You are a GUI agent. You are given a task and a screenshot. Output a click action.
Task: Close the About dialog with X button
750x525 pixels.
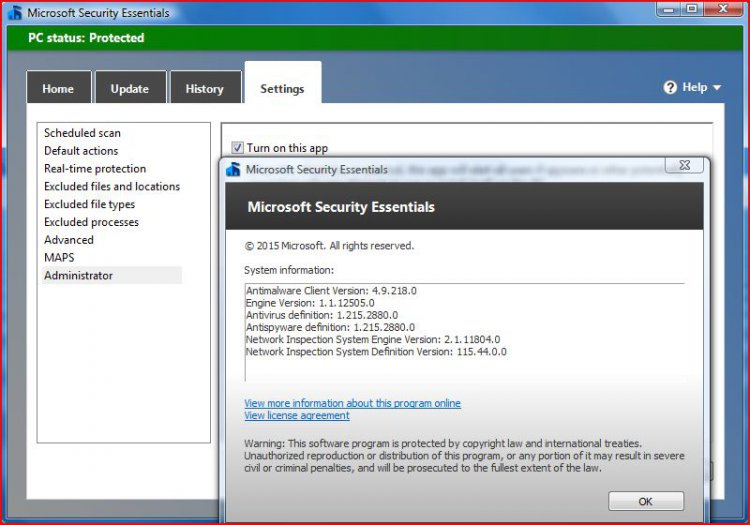click(684, 165)
